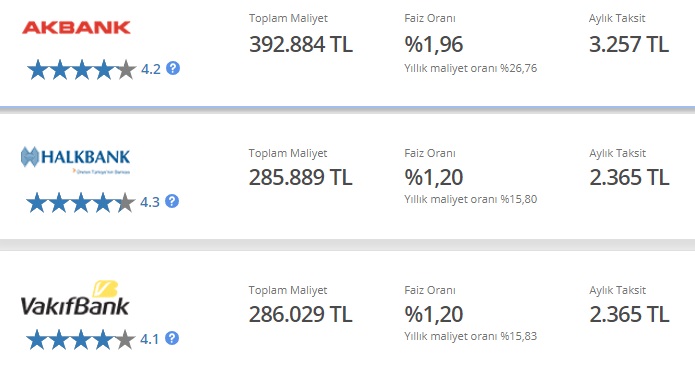Click the VakıfBank logo
695x374 pixels.
point(75,298)
